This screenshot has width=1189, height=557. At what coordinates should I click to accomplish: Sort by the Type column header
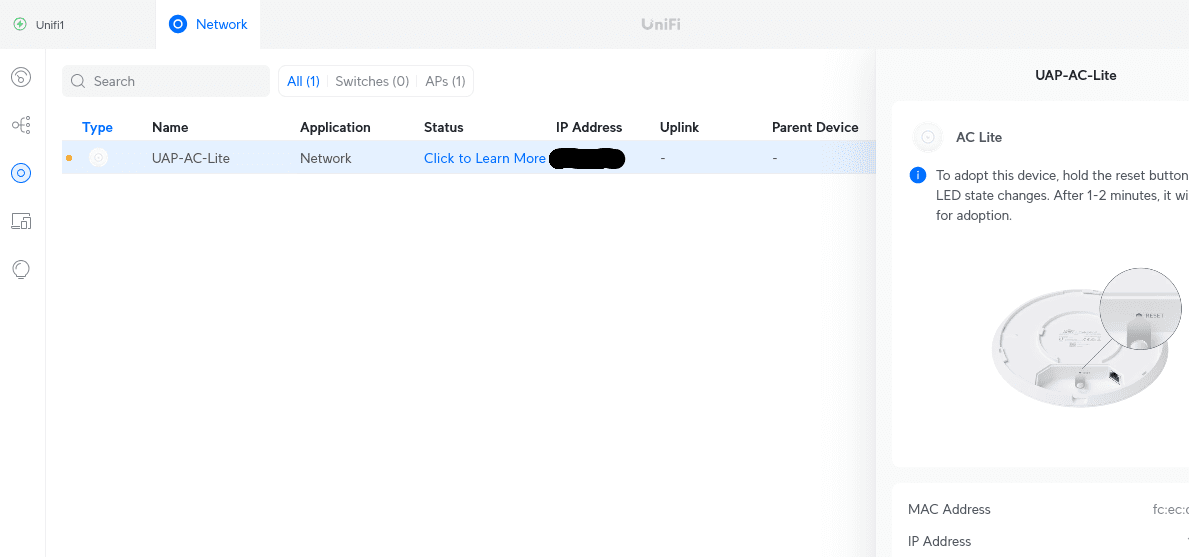(97, 127)
